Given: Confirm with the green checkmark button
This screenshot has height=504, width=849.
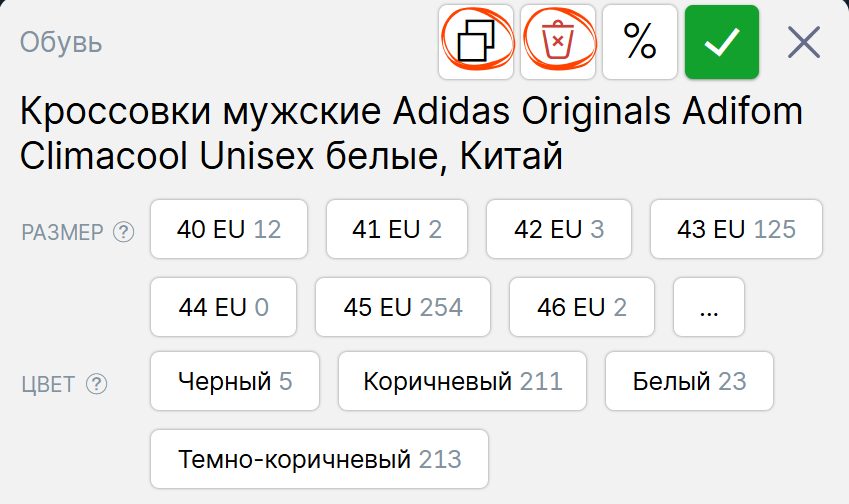Looking at the screenshot, I should coord(722,42).
